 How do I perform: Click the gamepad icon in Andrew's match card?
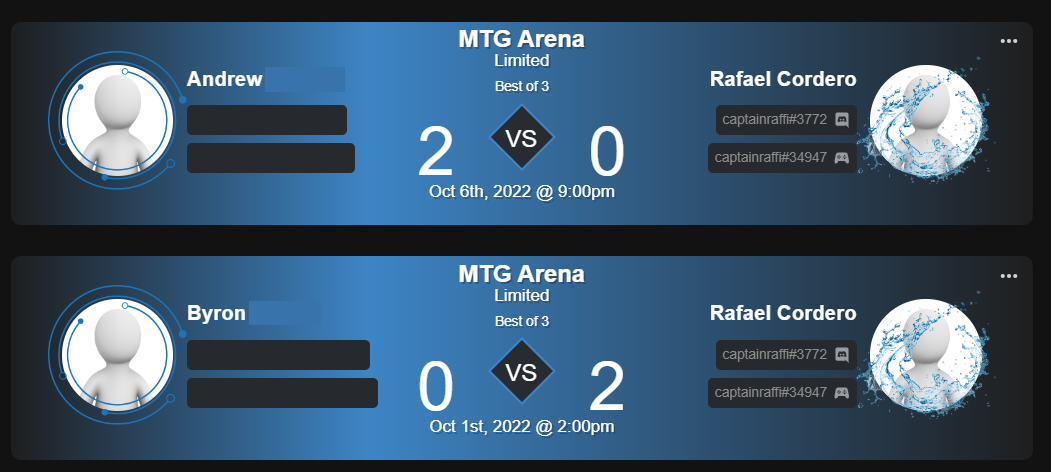coord(842,158)
